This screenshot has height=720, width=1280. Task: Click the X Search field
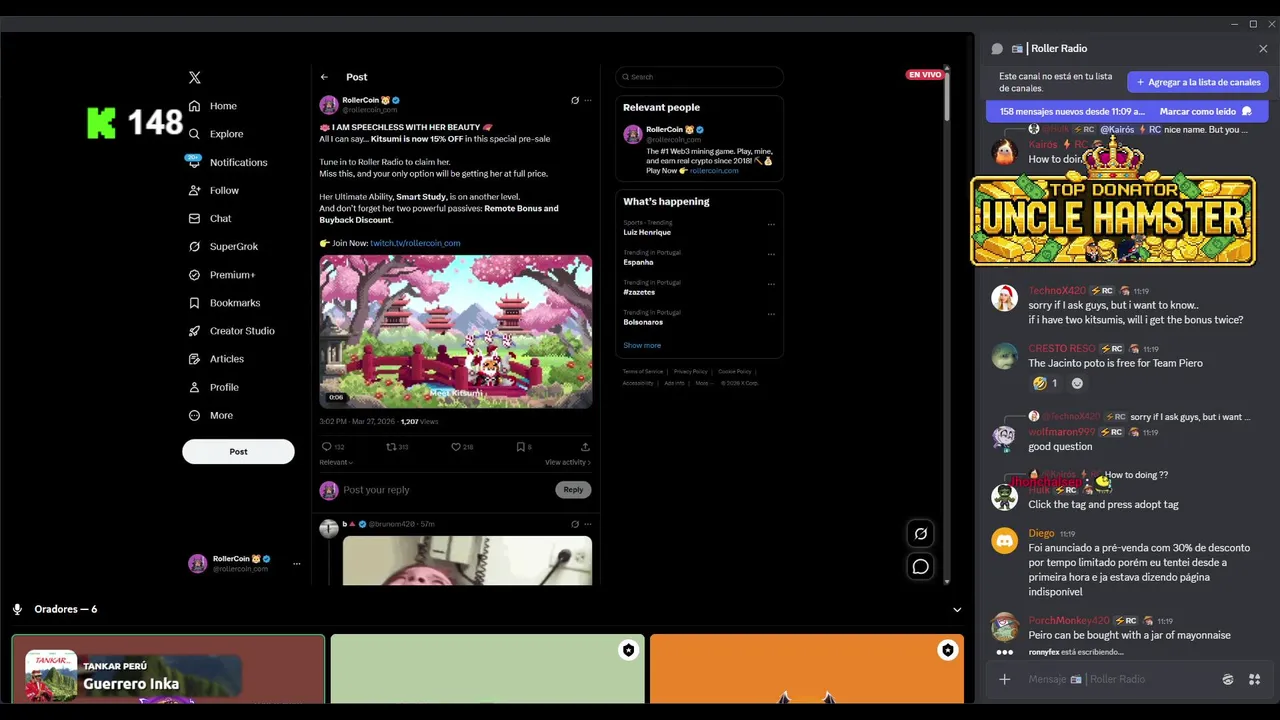pyautogui.click(x=699, y=77)
